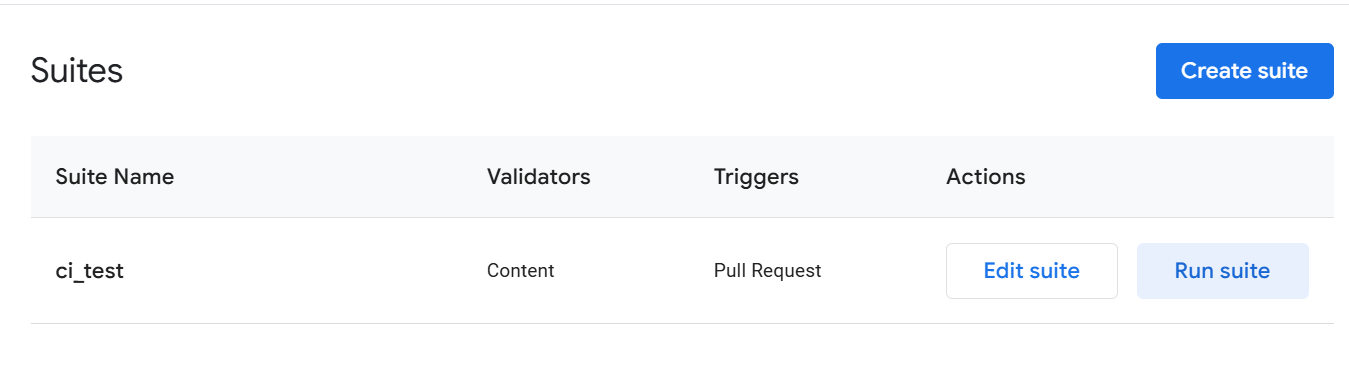Run the ci_test suite
The image size is (1349, 391).
(x=1222, y=271)
